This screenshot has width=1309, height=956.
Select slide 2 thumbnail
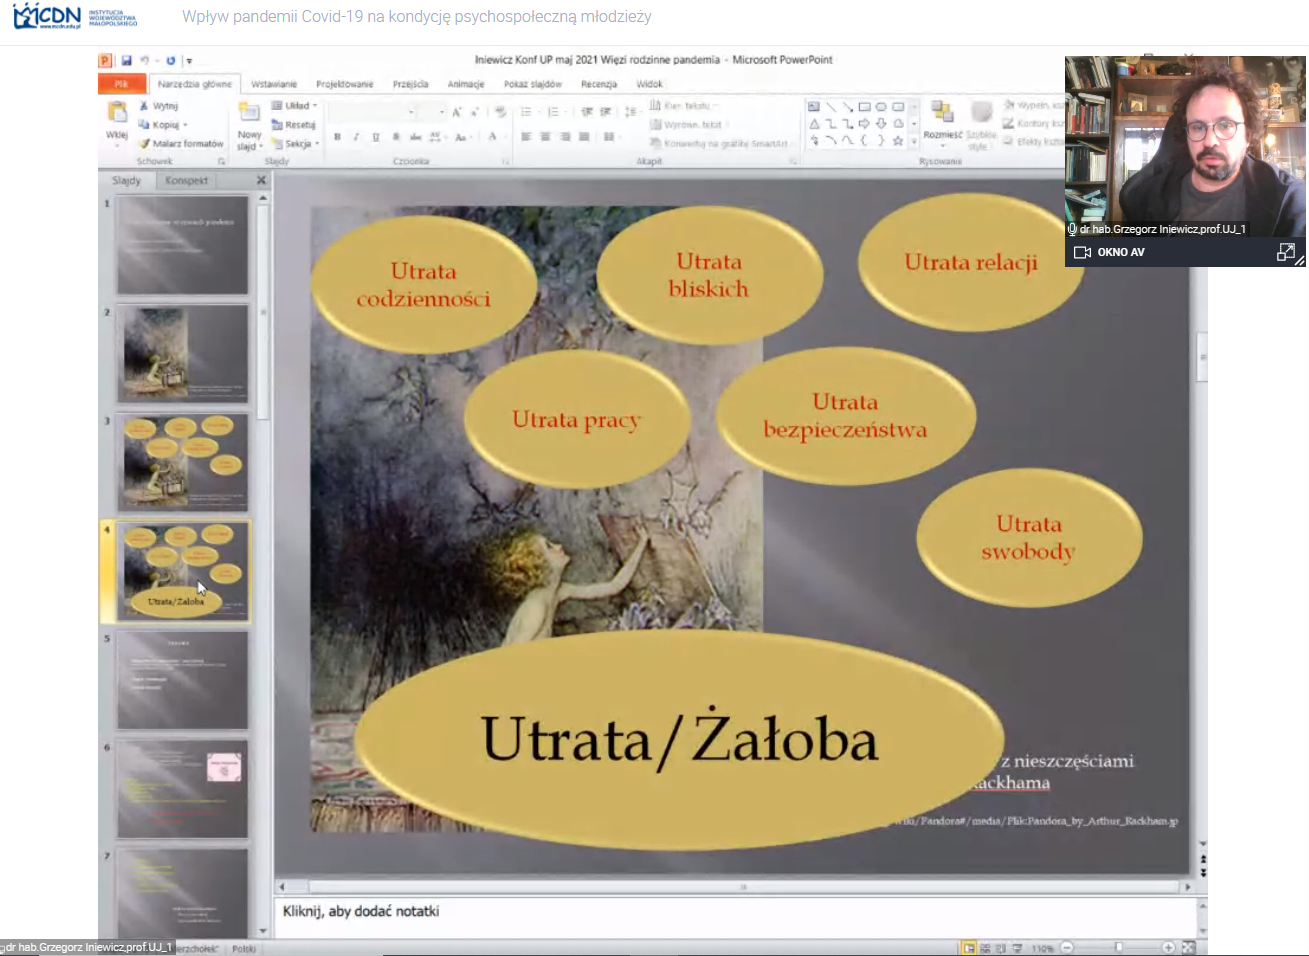[x=182, y=354]
